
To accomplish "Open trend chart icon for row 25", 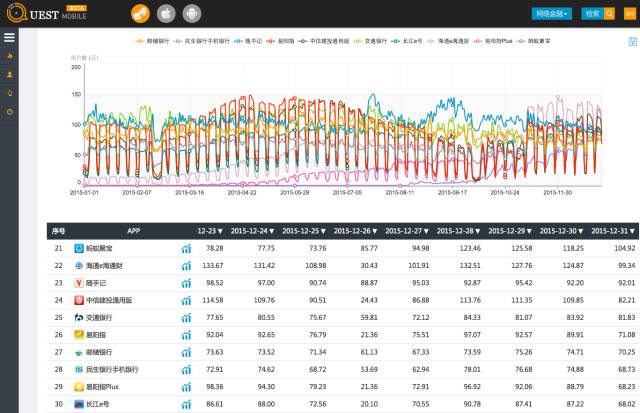I will [186, 318].
